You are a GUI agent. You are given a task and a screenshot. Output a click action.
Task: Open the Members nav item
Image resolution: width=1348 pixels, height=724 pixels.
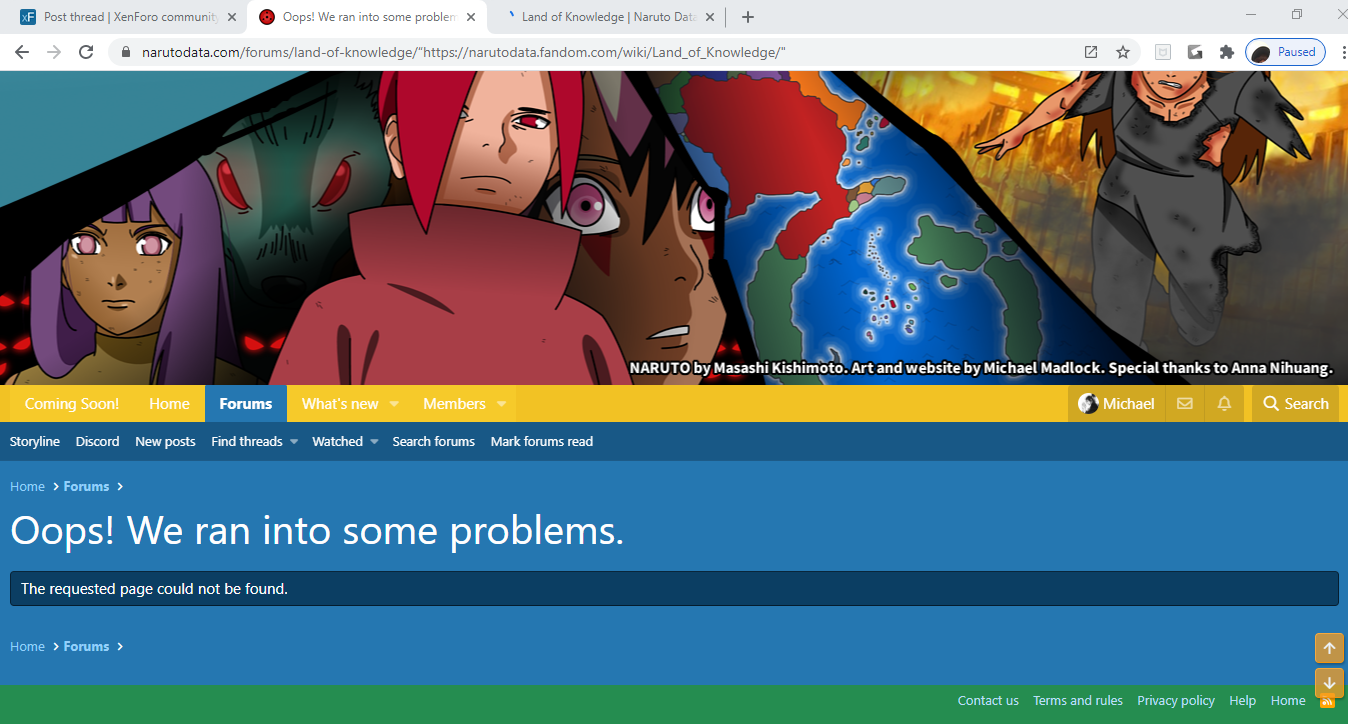[454, 404]
